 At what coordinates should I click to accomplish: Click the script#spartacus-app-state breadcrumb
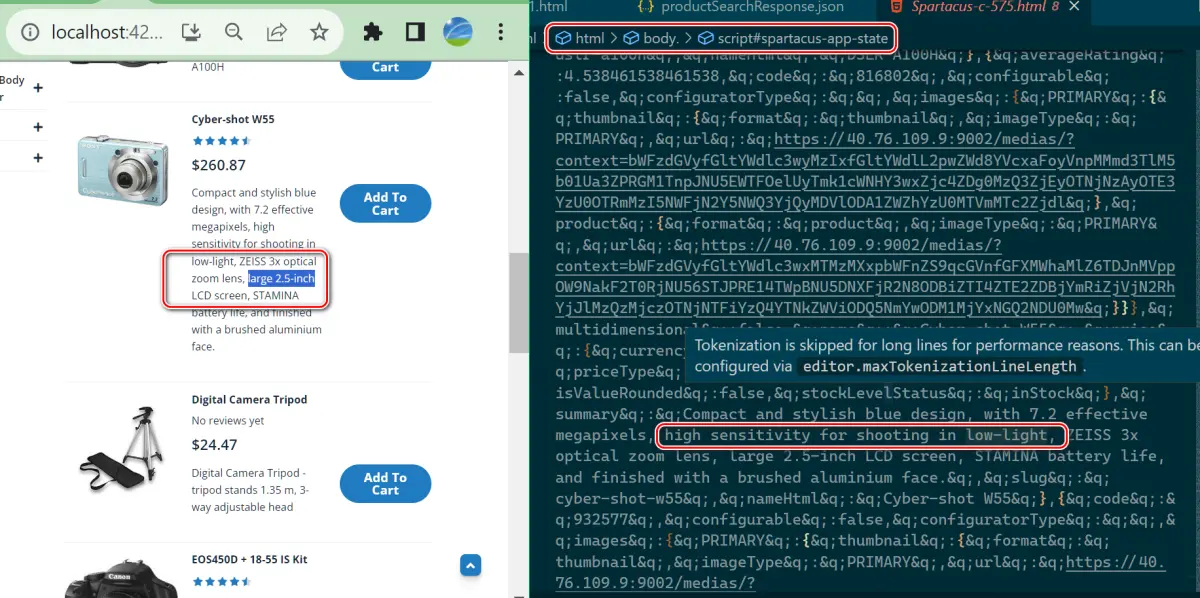pos(802,38)
